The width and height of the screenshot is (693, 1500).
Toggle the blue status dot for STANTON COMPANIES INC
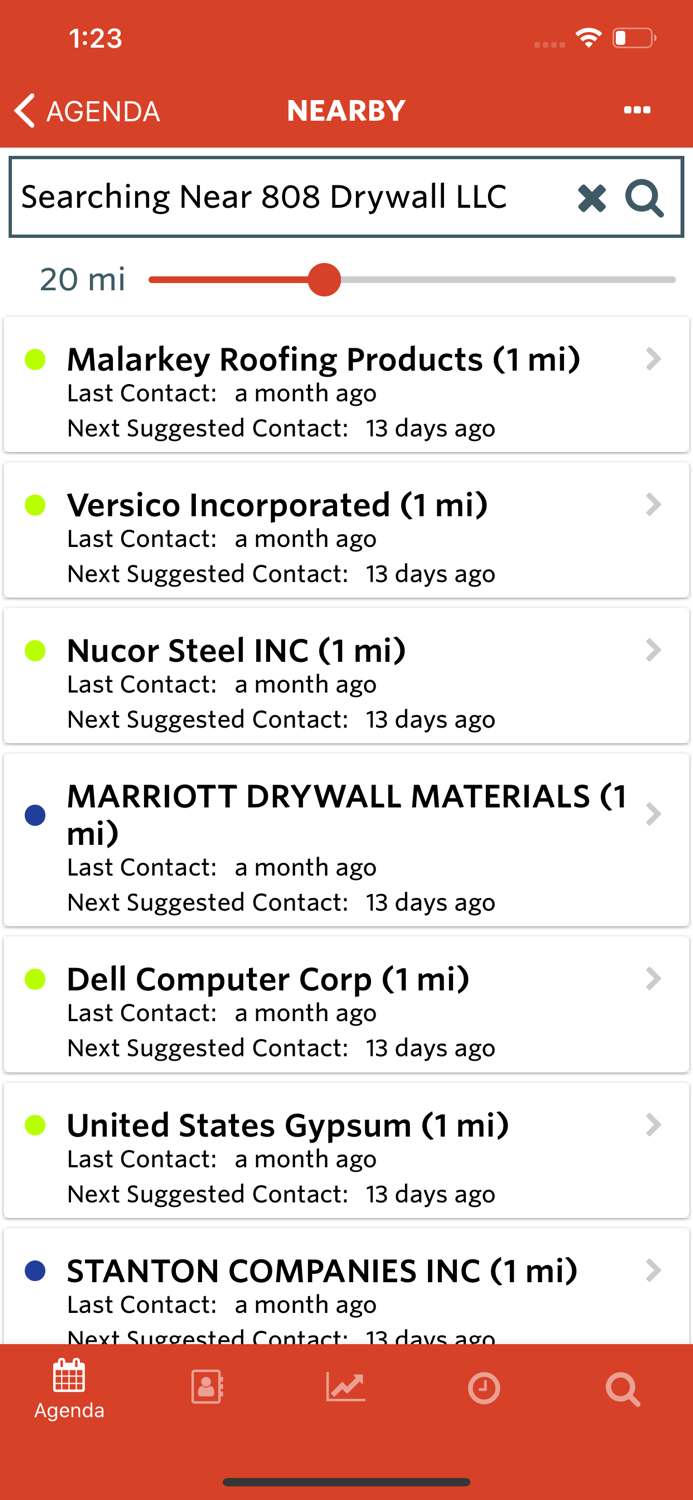click(34, 1271)
